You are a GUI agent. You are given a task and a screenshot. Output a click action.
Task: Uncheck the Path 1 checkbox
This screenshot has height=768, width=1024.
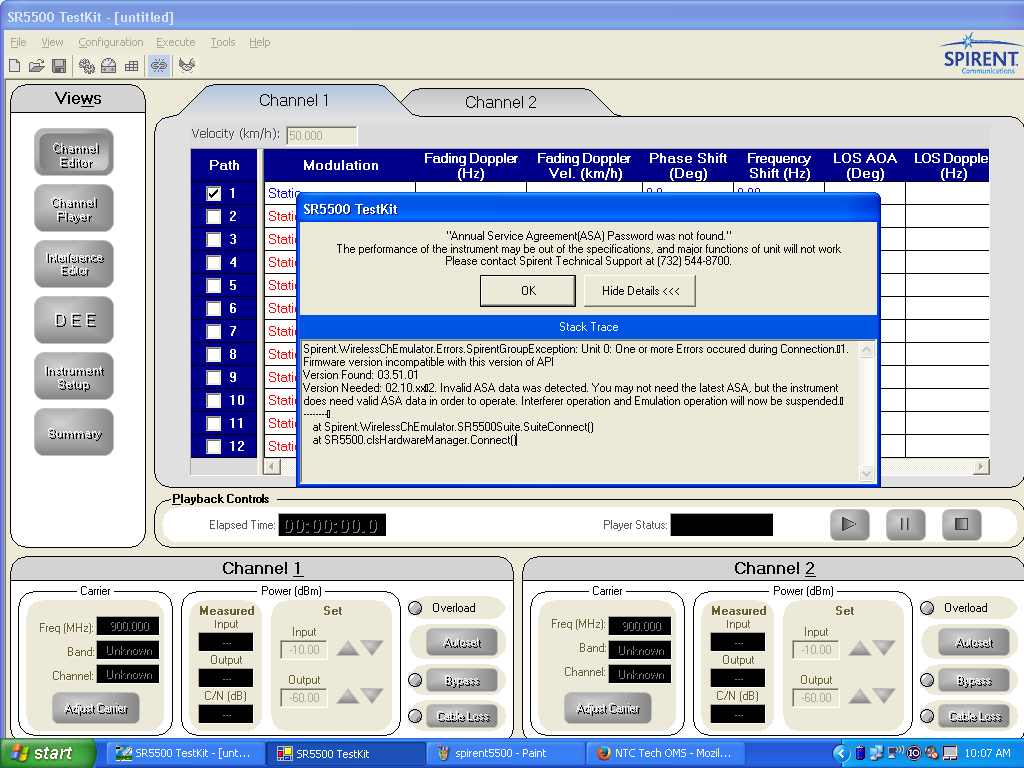click(214, 194)
